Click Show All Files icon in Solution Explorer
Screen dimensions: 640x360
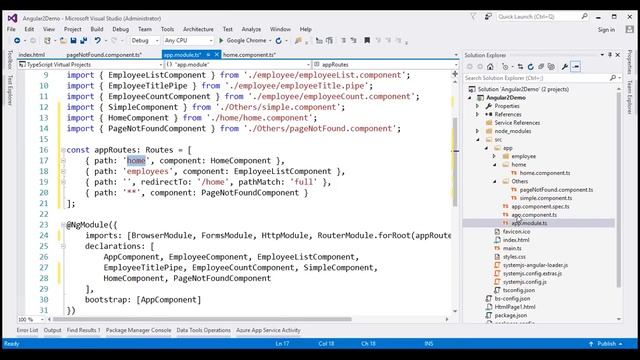tap(551, 67)
